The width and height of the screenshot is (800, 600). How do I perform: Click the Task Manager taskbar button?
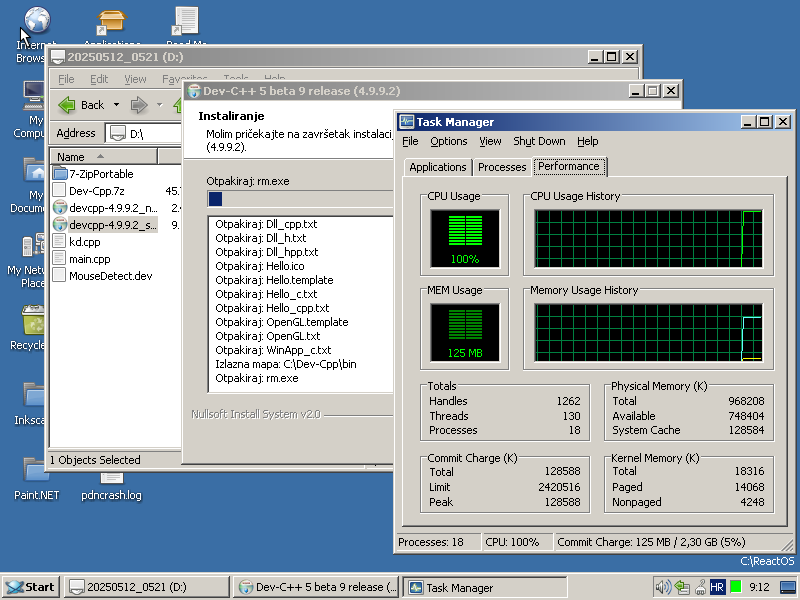coord(485,587)
